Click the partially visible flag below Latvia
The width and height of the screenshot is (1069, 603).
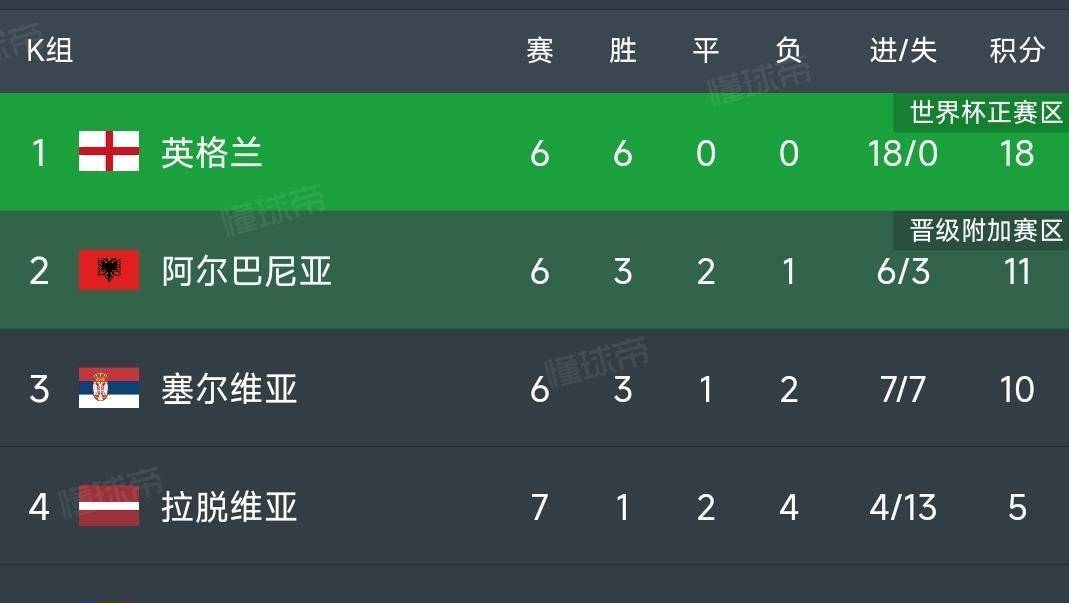109,598
